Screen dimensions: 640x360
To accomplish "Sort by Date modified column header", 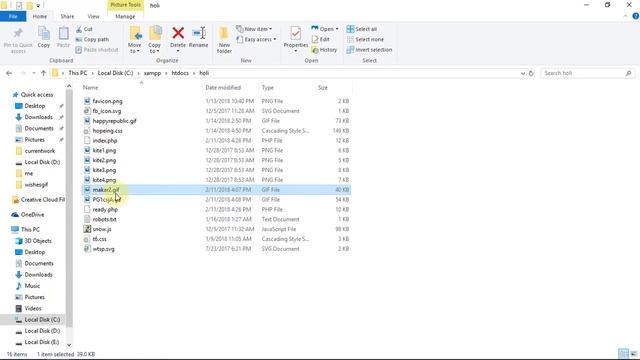I will (x=230, y=88).
